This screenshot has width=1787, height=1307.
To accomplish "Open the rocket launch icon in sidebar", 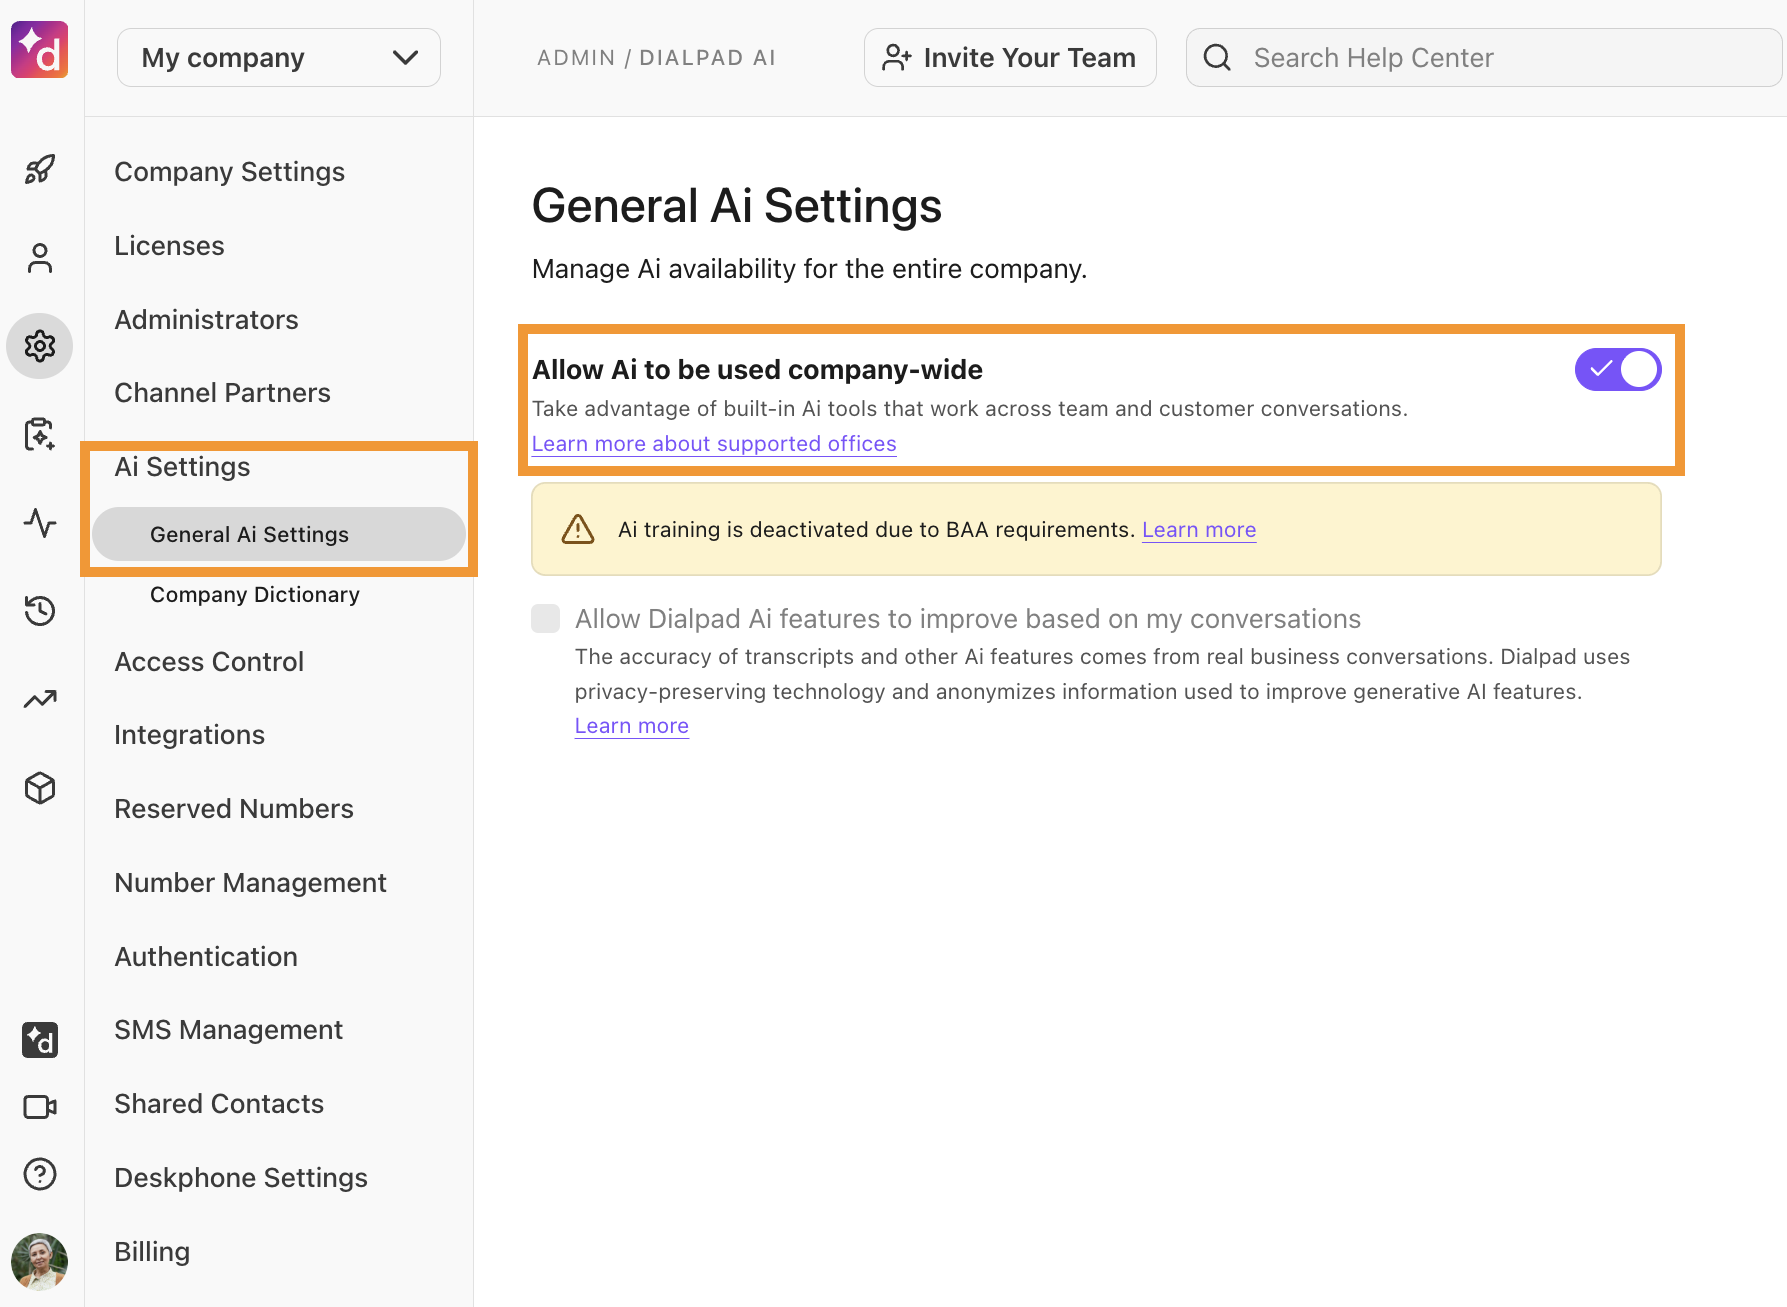I will tap(40, 169).
